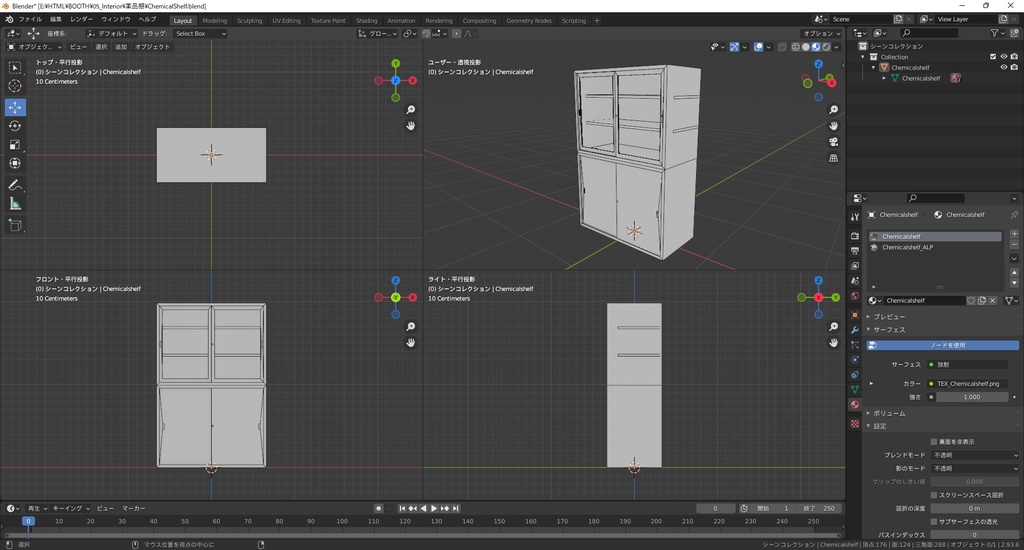Open Texture properties checker tab

[855, 424]
